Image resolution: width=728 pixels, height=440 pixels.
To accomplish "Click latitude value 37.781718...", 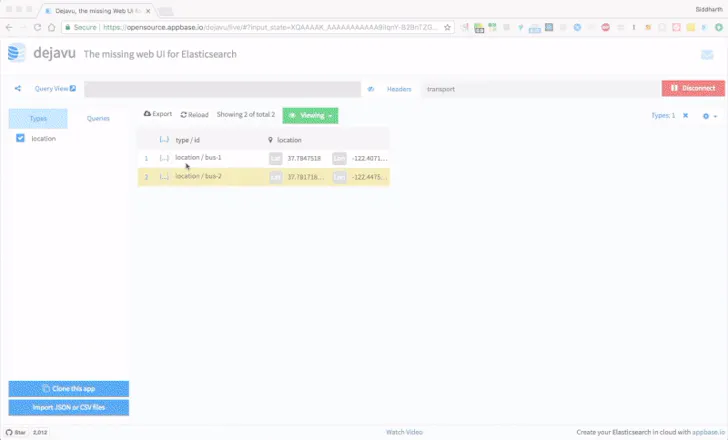I will pos(305,177).
